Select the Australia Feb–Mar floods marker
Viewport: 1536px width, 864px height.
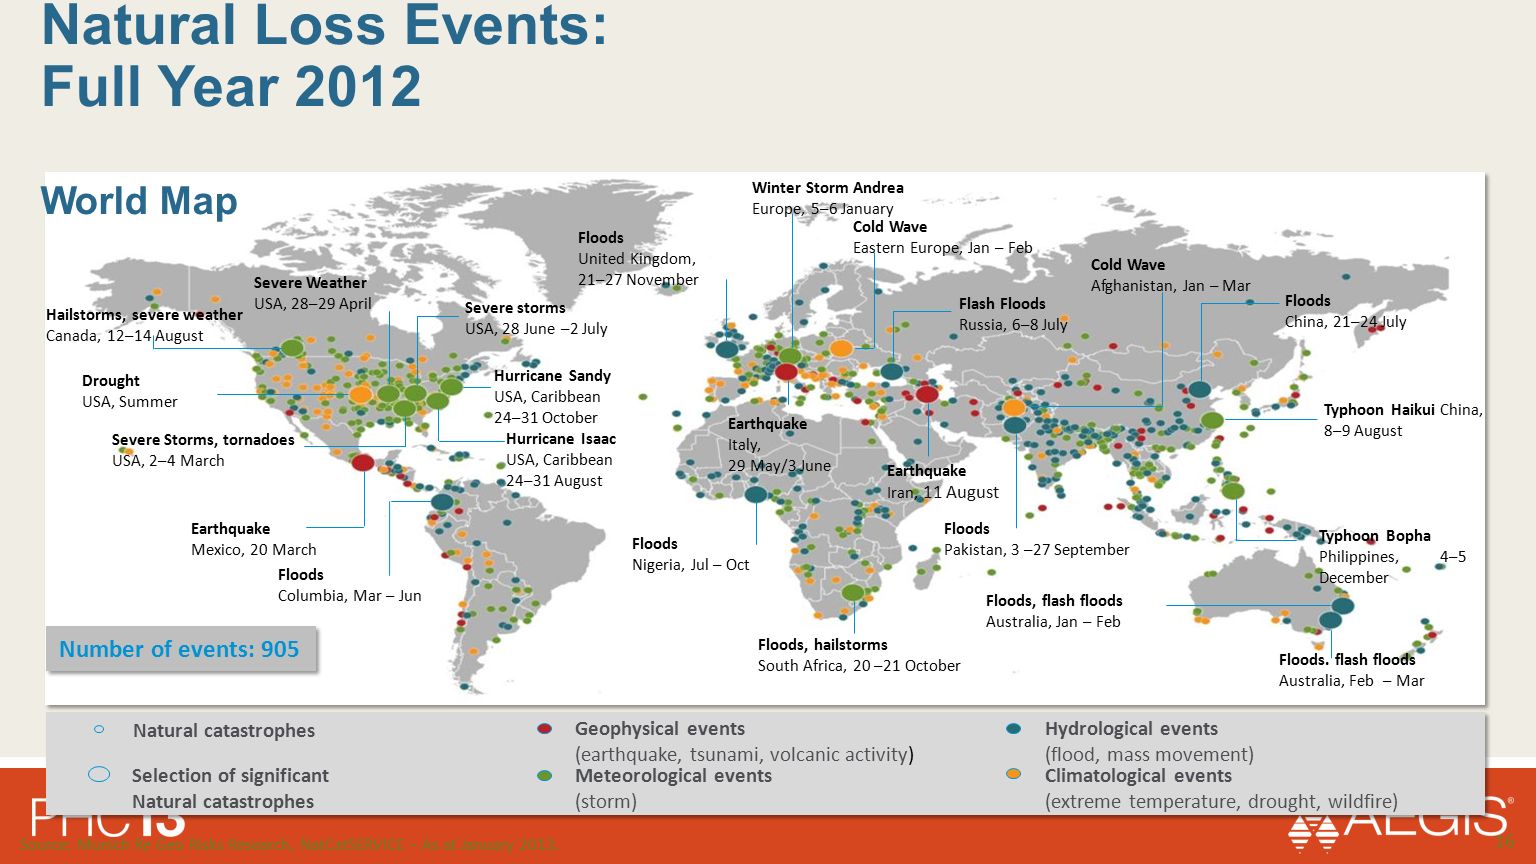(x=1330, y=620)
